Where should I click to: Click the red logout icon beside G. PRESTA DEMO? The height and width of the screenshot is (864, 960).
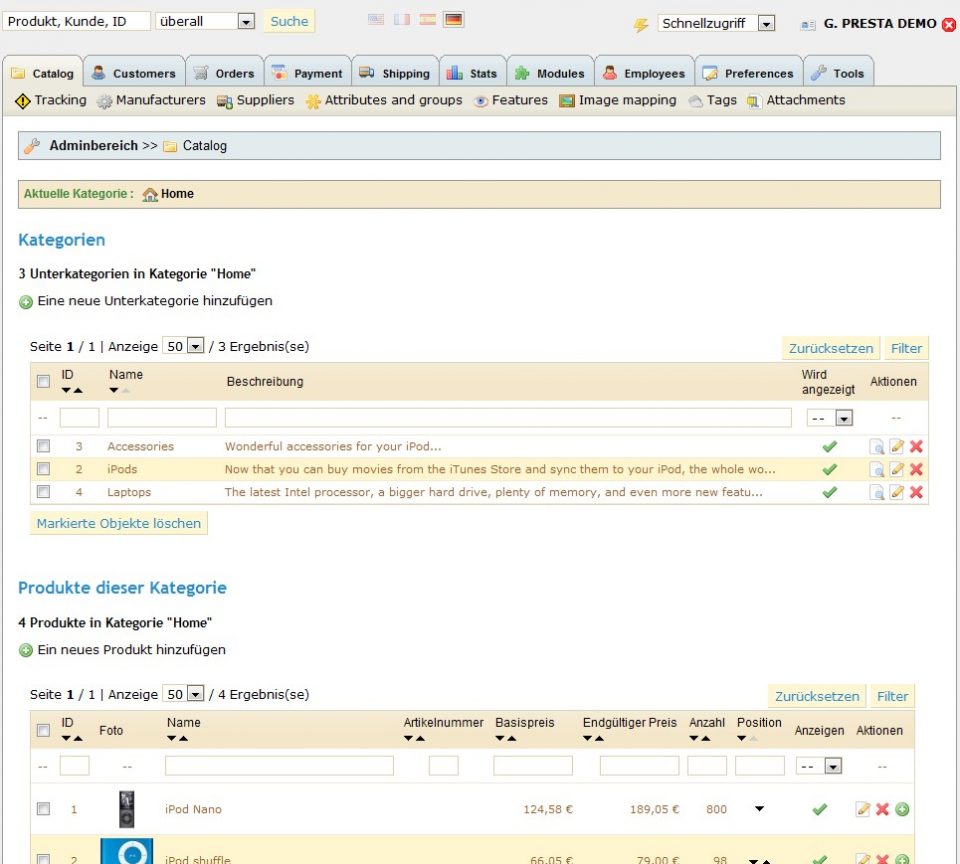(x=949, y=24)
